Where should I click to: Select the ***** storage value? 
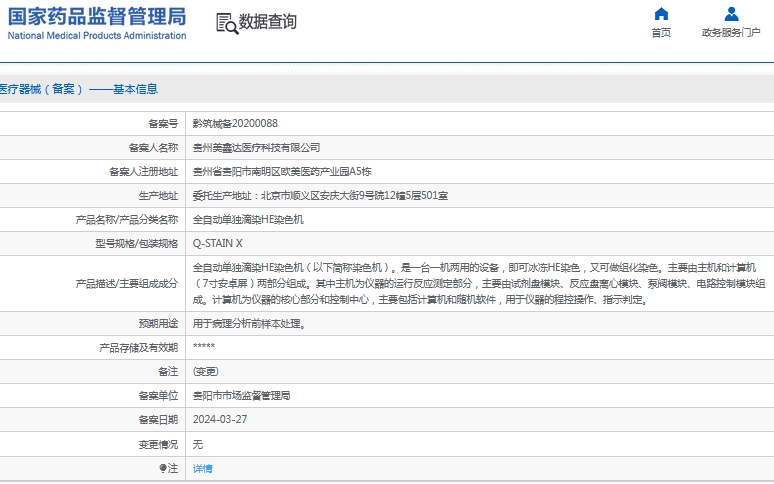point(203,346)
